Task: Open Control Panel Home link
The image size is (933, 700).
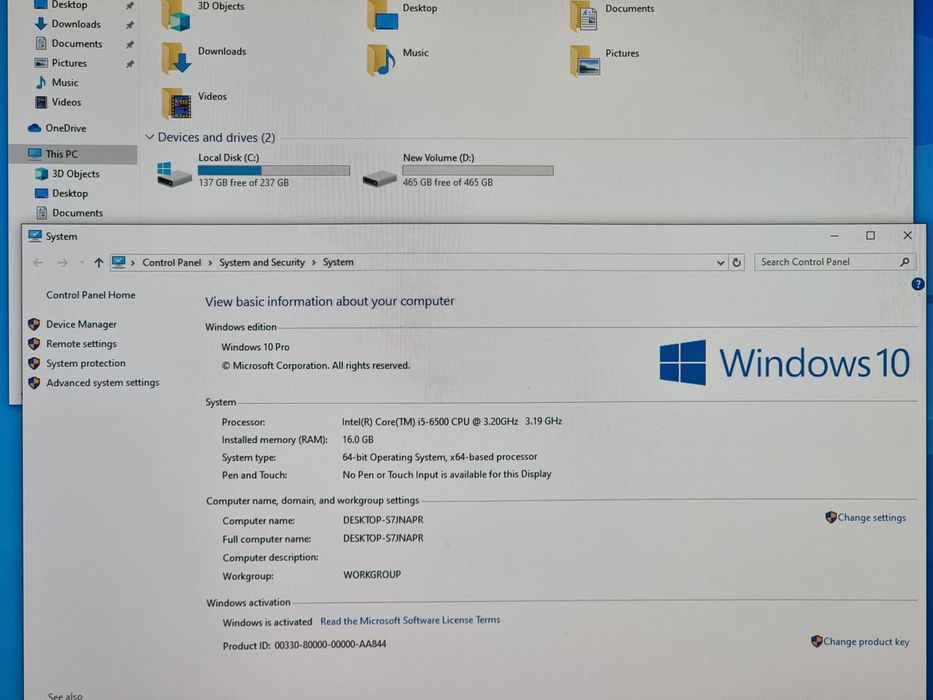Action: tap(90, 295)
